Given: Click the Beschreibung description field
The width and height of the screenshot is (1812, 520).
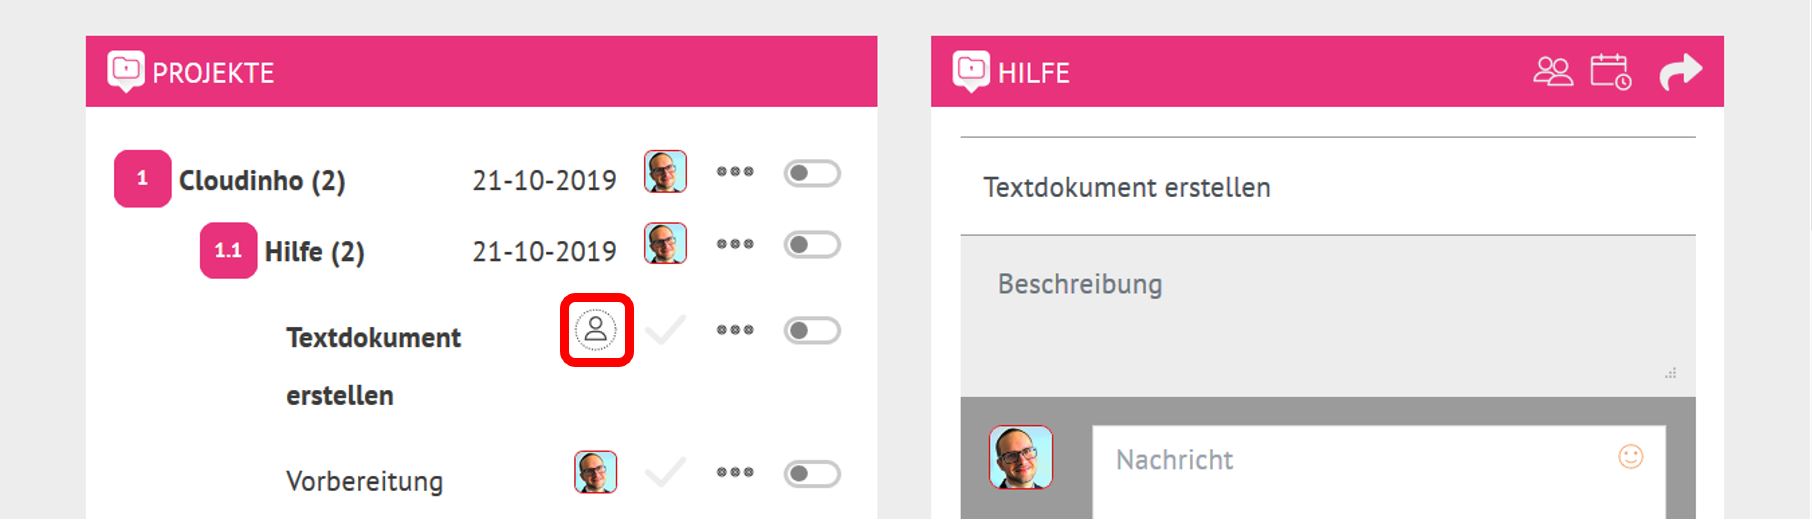Looking at the screenshot, I should 1328,316.
